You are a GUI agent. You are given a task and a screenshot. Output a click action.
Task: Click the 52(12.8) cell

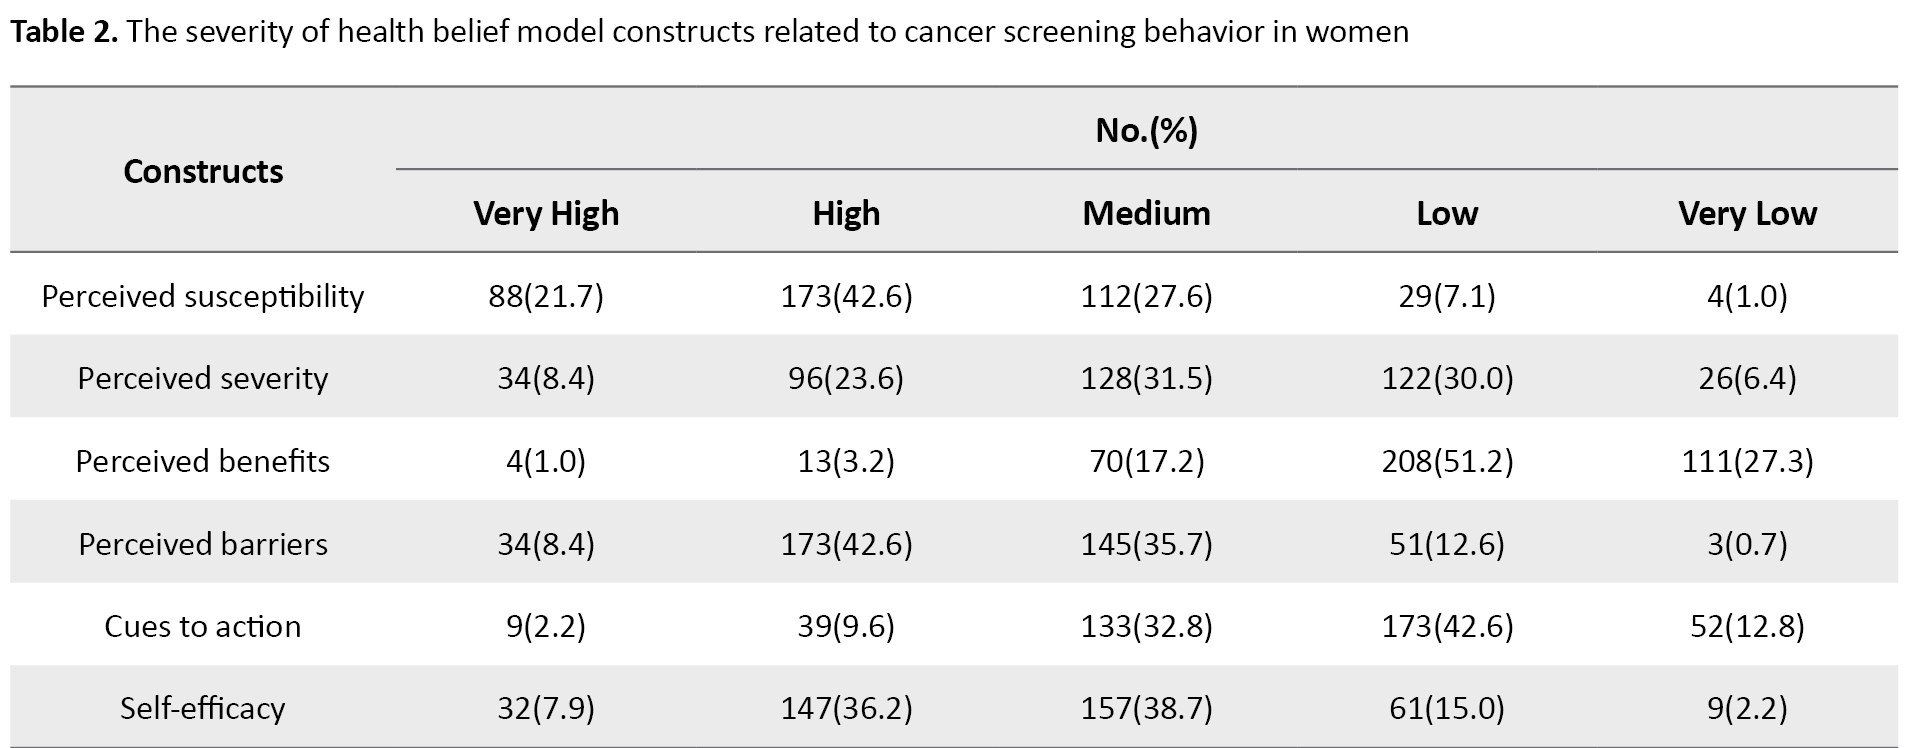click(1747, 626)
